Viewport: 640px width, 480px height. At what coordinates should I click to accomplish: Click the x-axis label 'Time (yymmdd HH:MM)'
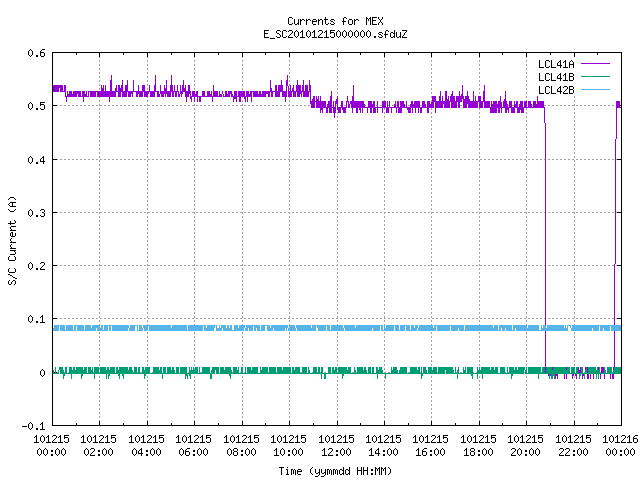pyautogui.click(x=335, y=471)
